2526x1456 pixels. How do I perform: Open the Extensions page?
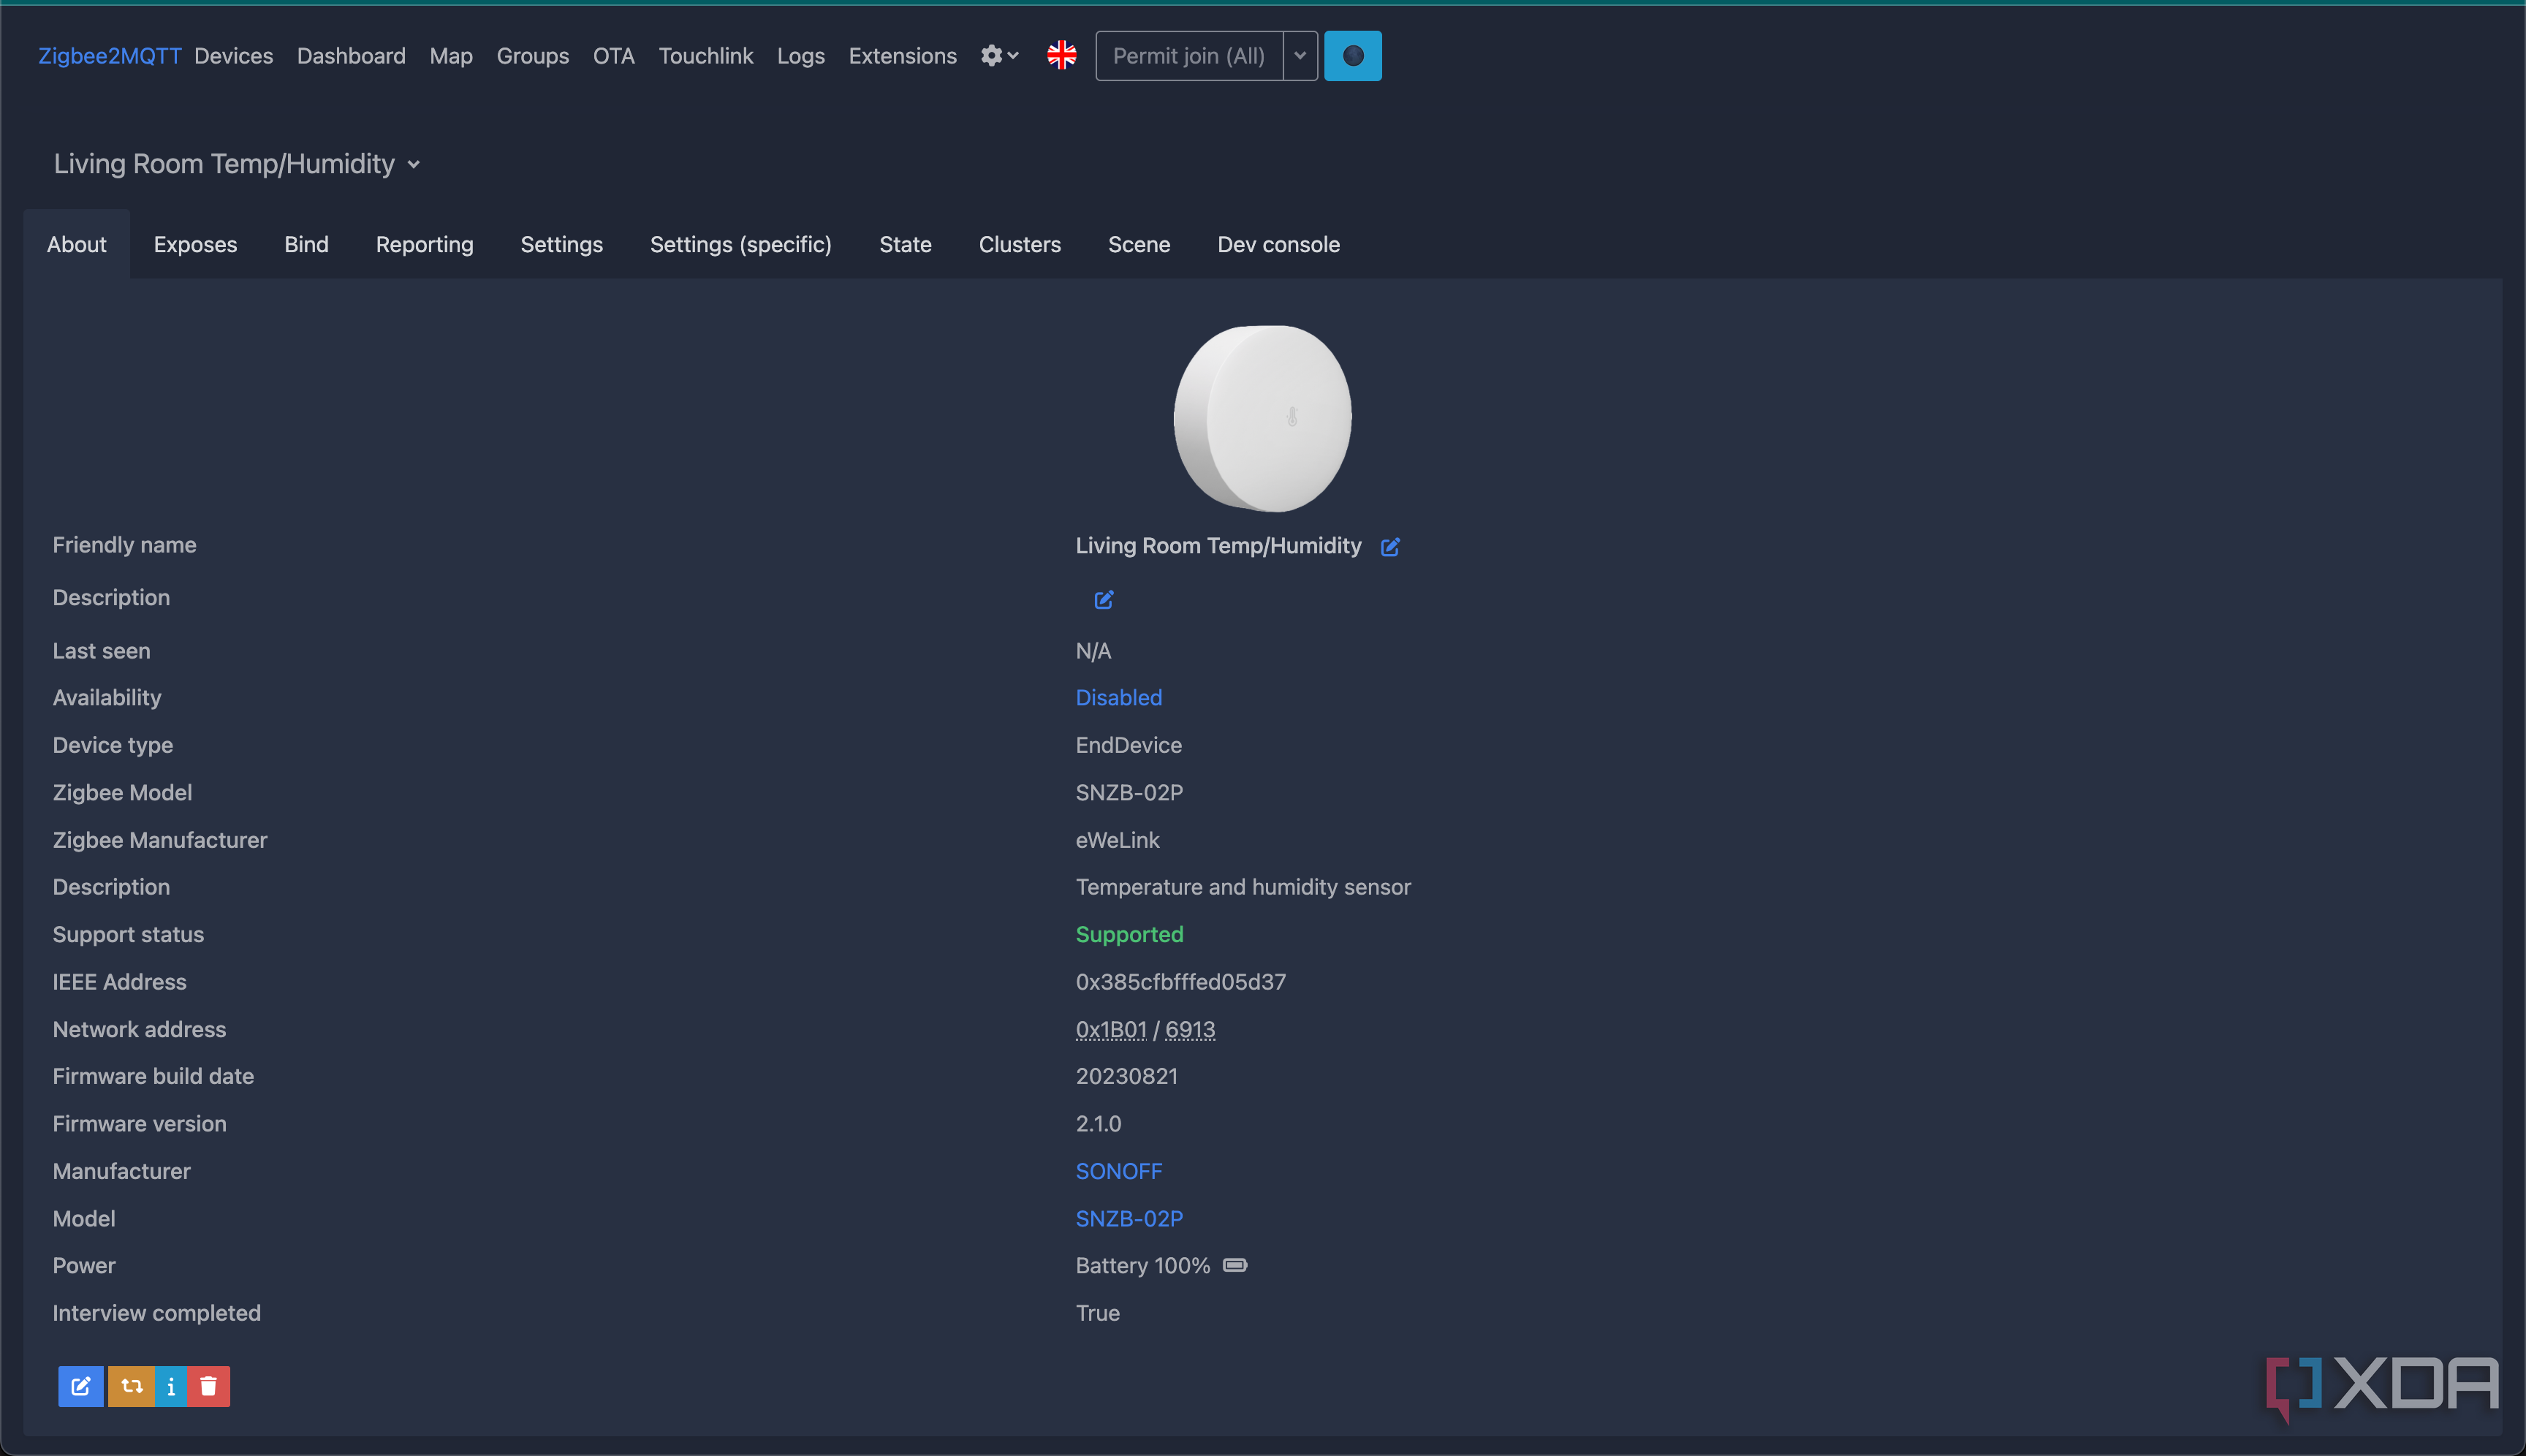pos(903,56)
